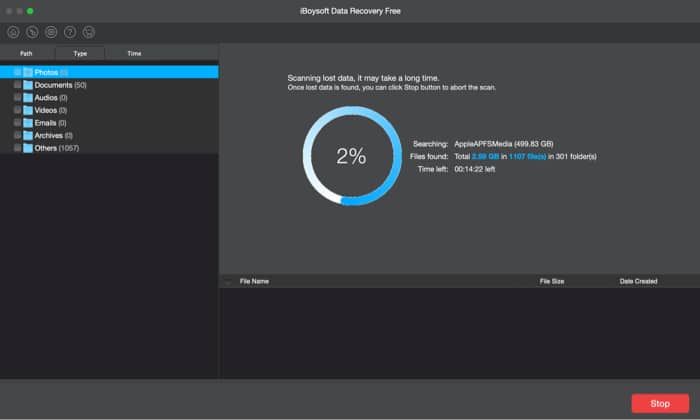Click the Archives folder icon
Screen dimensions: 700x420
[x=28, y=135]
